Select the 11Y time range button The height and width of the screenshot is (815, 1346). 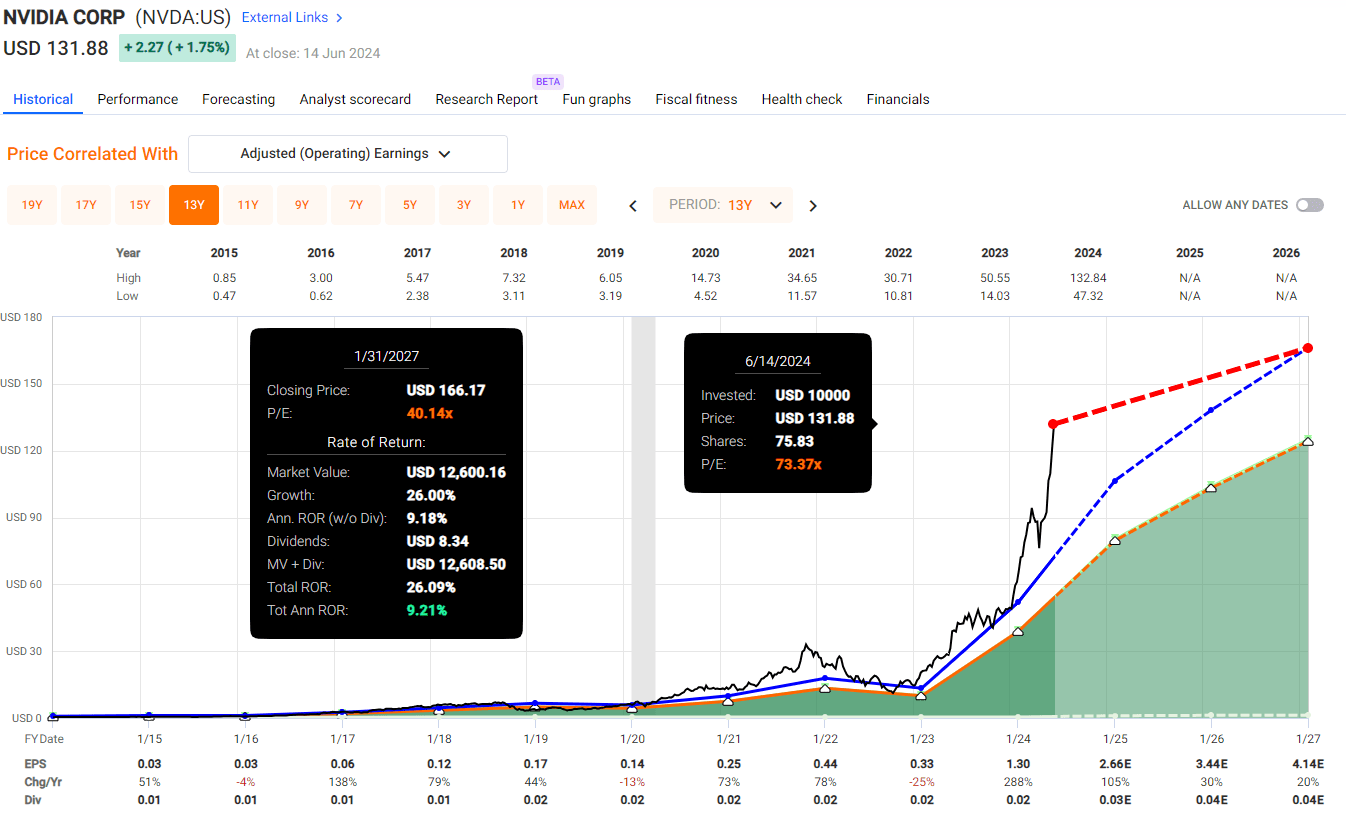(248, 205)
